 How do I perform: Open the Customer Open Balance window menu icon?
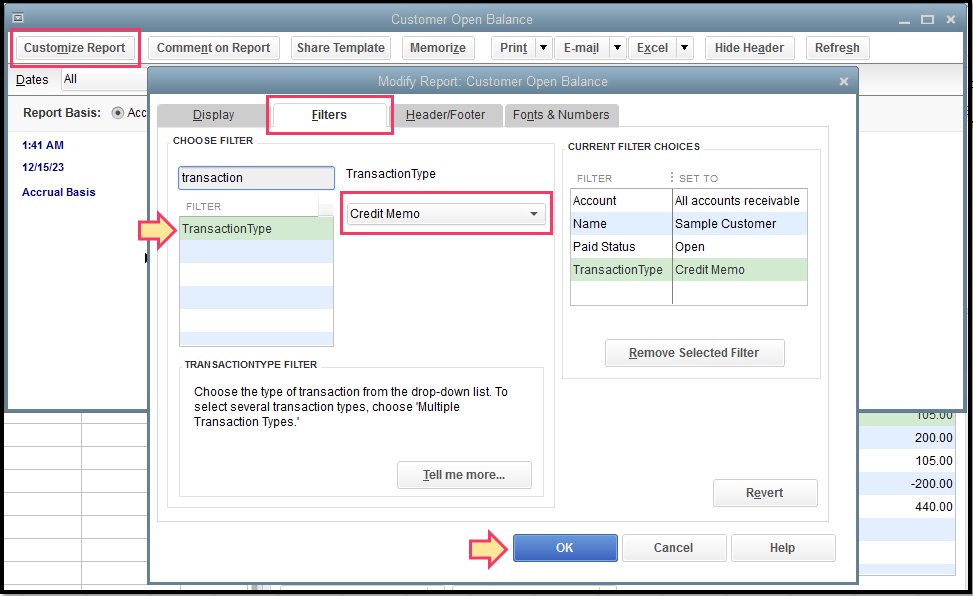tap(18, 18)
